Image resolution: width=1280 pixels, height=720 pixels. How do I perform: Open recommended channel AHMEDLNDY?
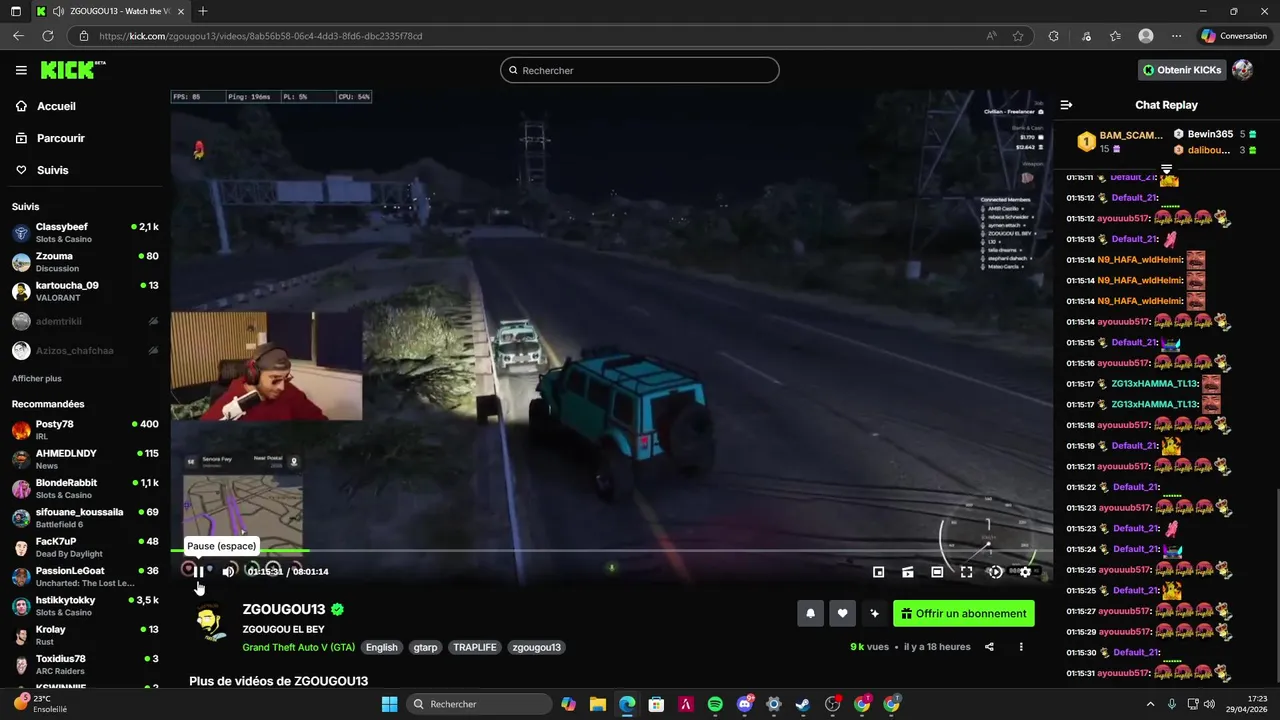[x=85, y=459]
